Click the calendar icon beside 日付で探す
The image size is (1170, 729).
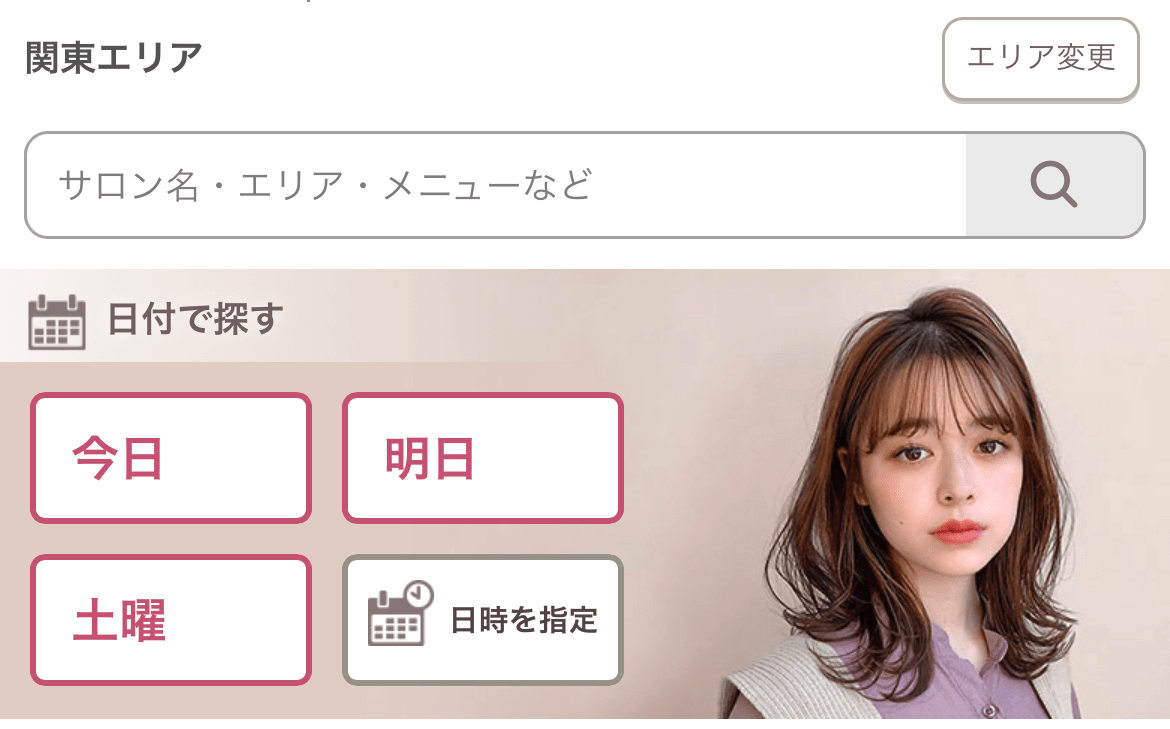coord(57,322)
